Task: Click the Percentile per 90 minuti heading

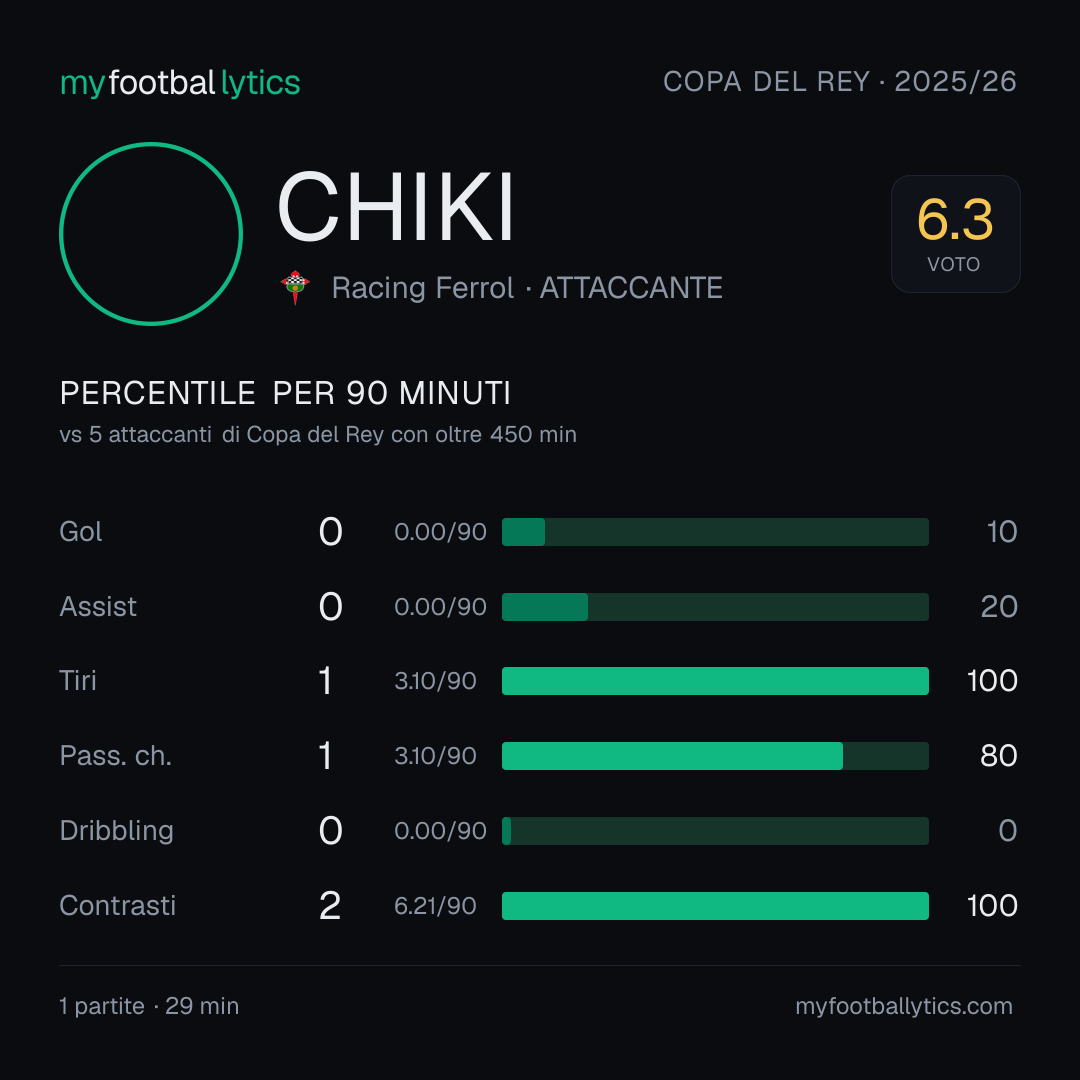Action: tap(285, 393)
